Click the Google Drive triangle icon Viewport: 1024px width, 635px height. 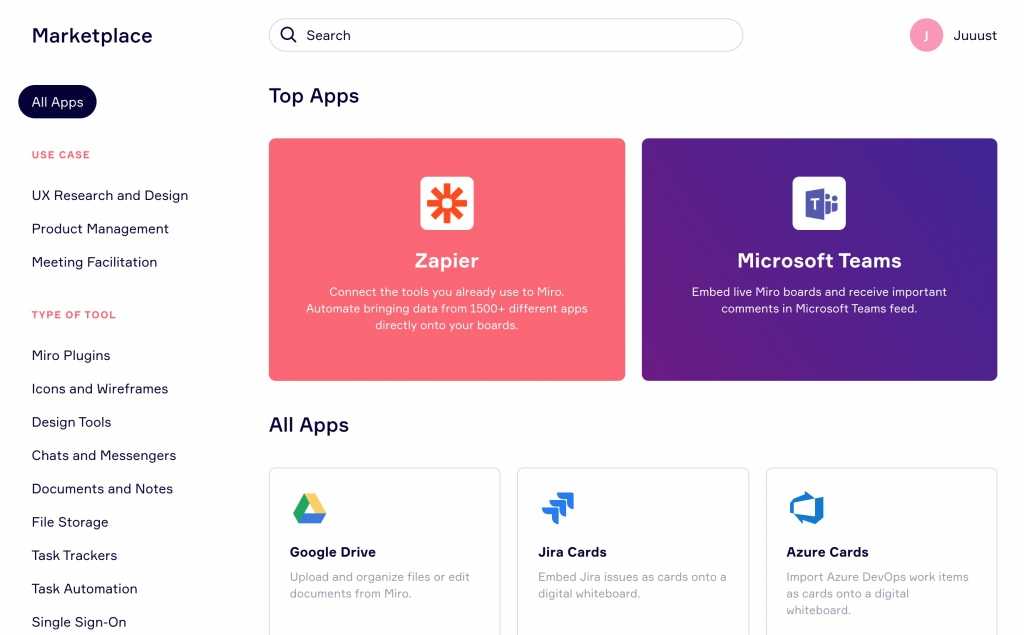click(x=310, y=508)
